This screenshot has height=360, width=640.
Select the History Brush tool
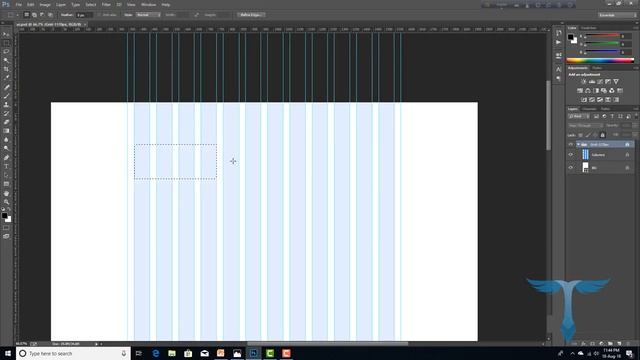6,113
